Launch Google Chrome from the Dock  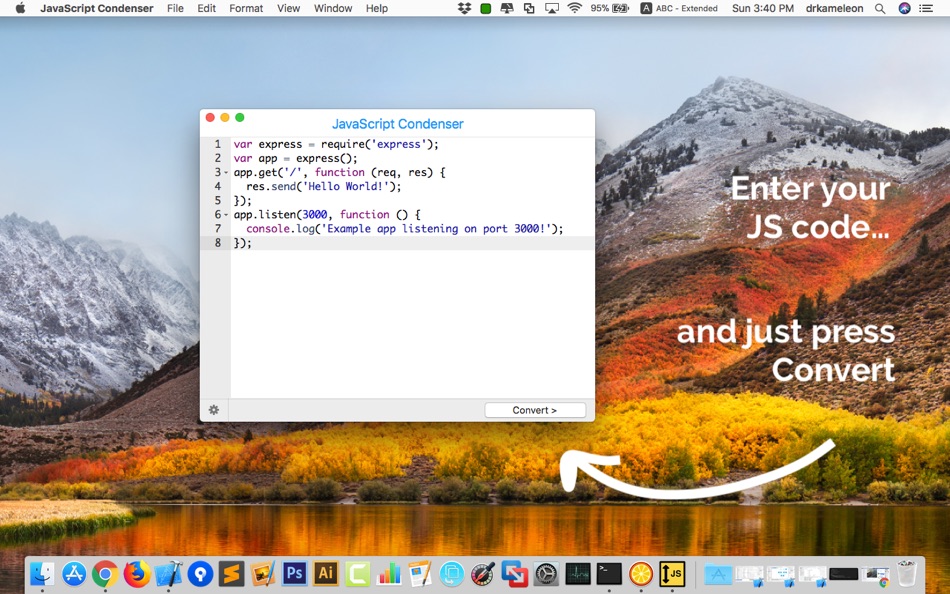click(x=105, y=573)
